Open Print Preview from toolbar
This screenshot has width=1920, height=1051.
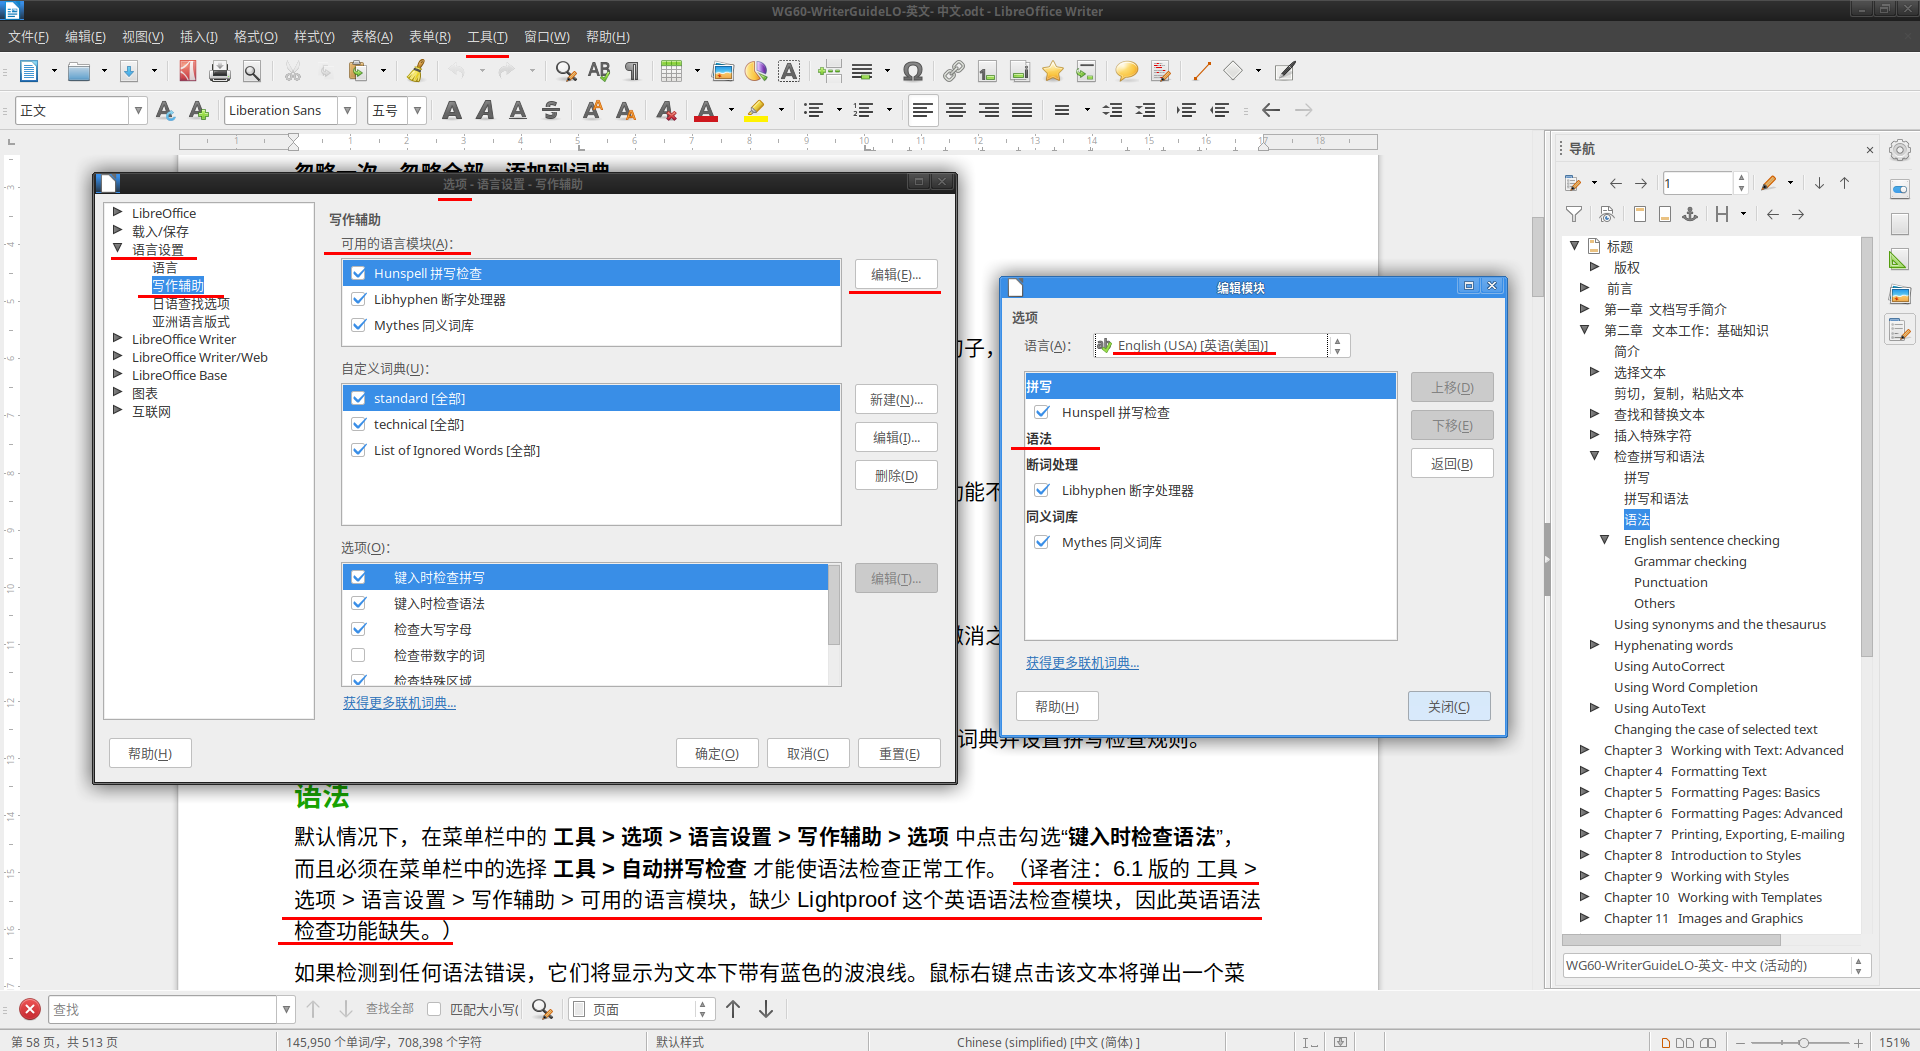(x=252, y=71)
